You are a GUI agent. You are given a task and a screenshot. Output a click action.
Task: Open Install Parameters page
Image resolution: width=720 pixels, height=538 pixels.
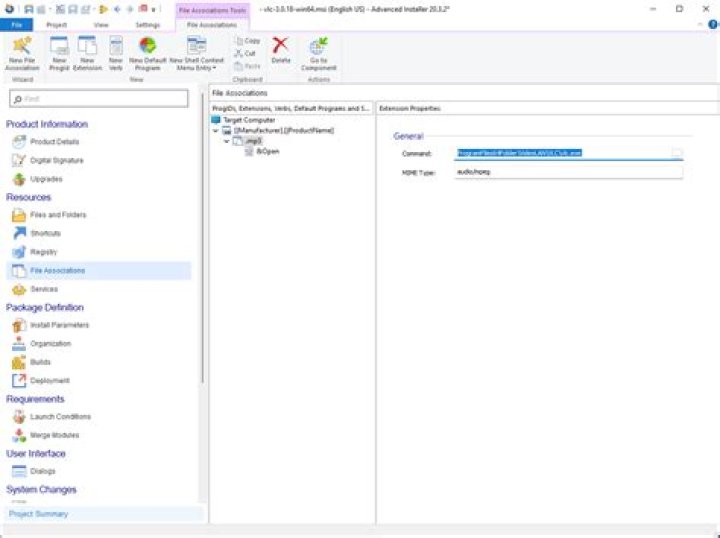click(x=59, y=325)
